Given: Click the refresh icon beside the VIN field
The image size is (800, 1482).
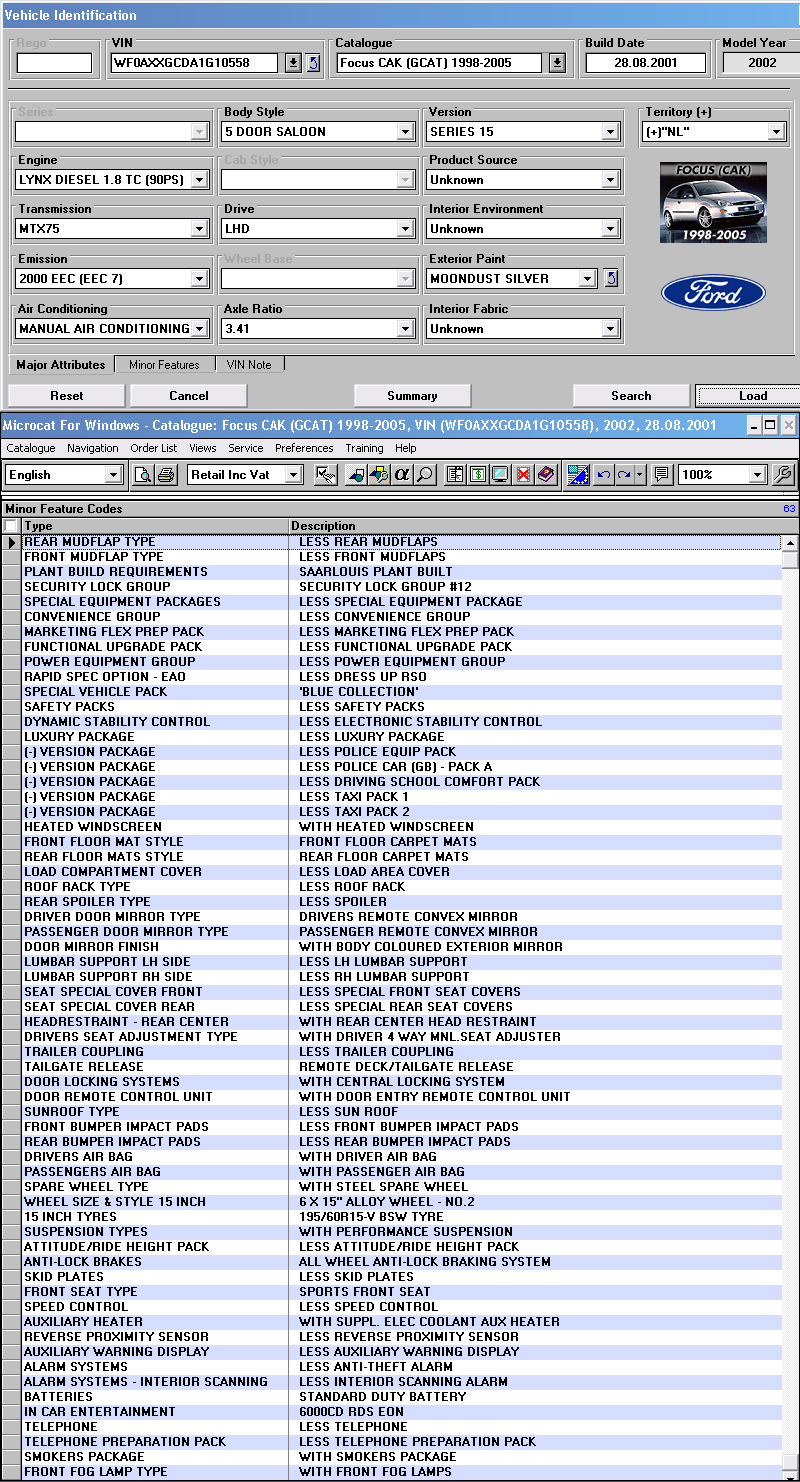Looking at the screenshot, I should [x=313, y=63].
